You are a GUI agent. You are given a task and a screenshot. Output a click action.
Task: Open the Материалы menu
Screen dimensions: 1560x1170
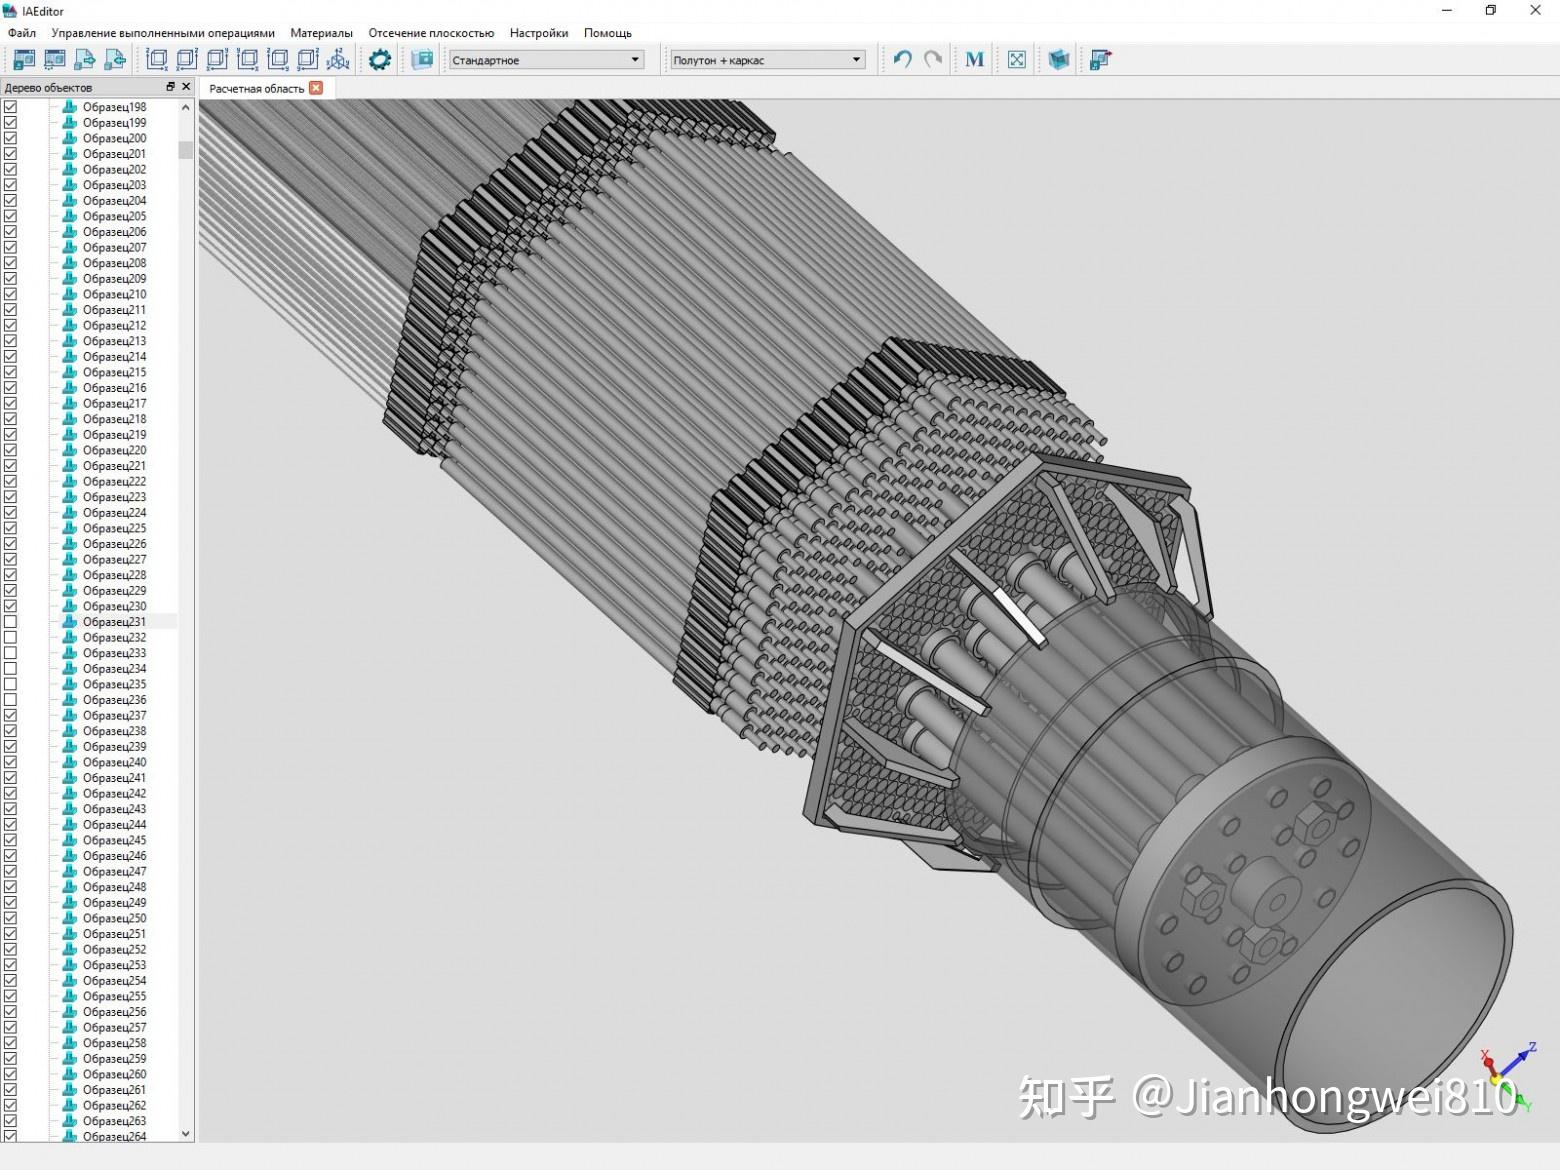coord(321,32)
